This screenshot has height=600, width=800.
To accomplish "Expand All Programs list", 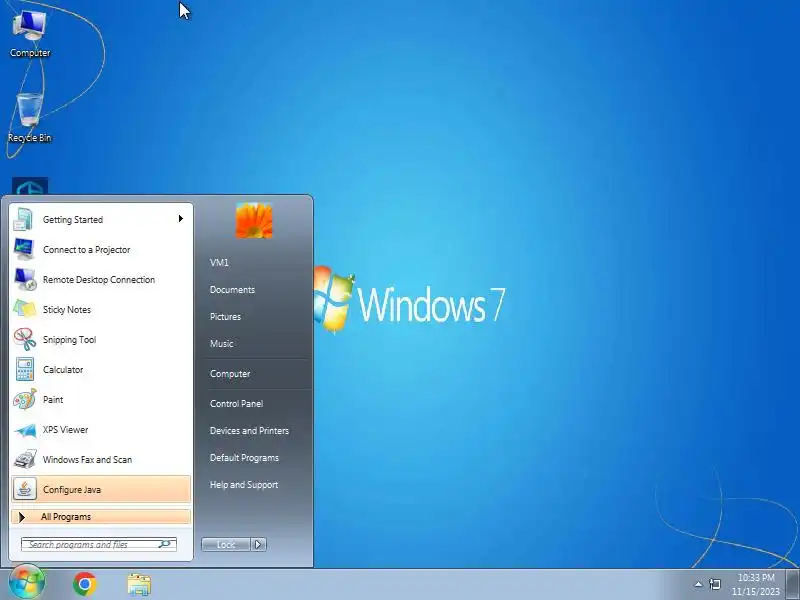I will point(101,517).
